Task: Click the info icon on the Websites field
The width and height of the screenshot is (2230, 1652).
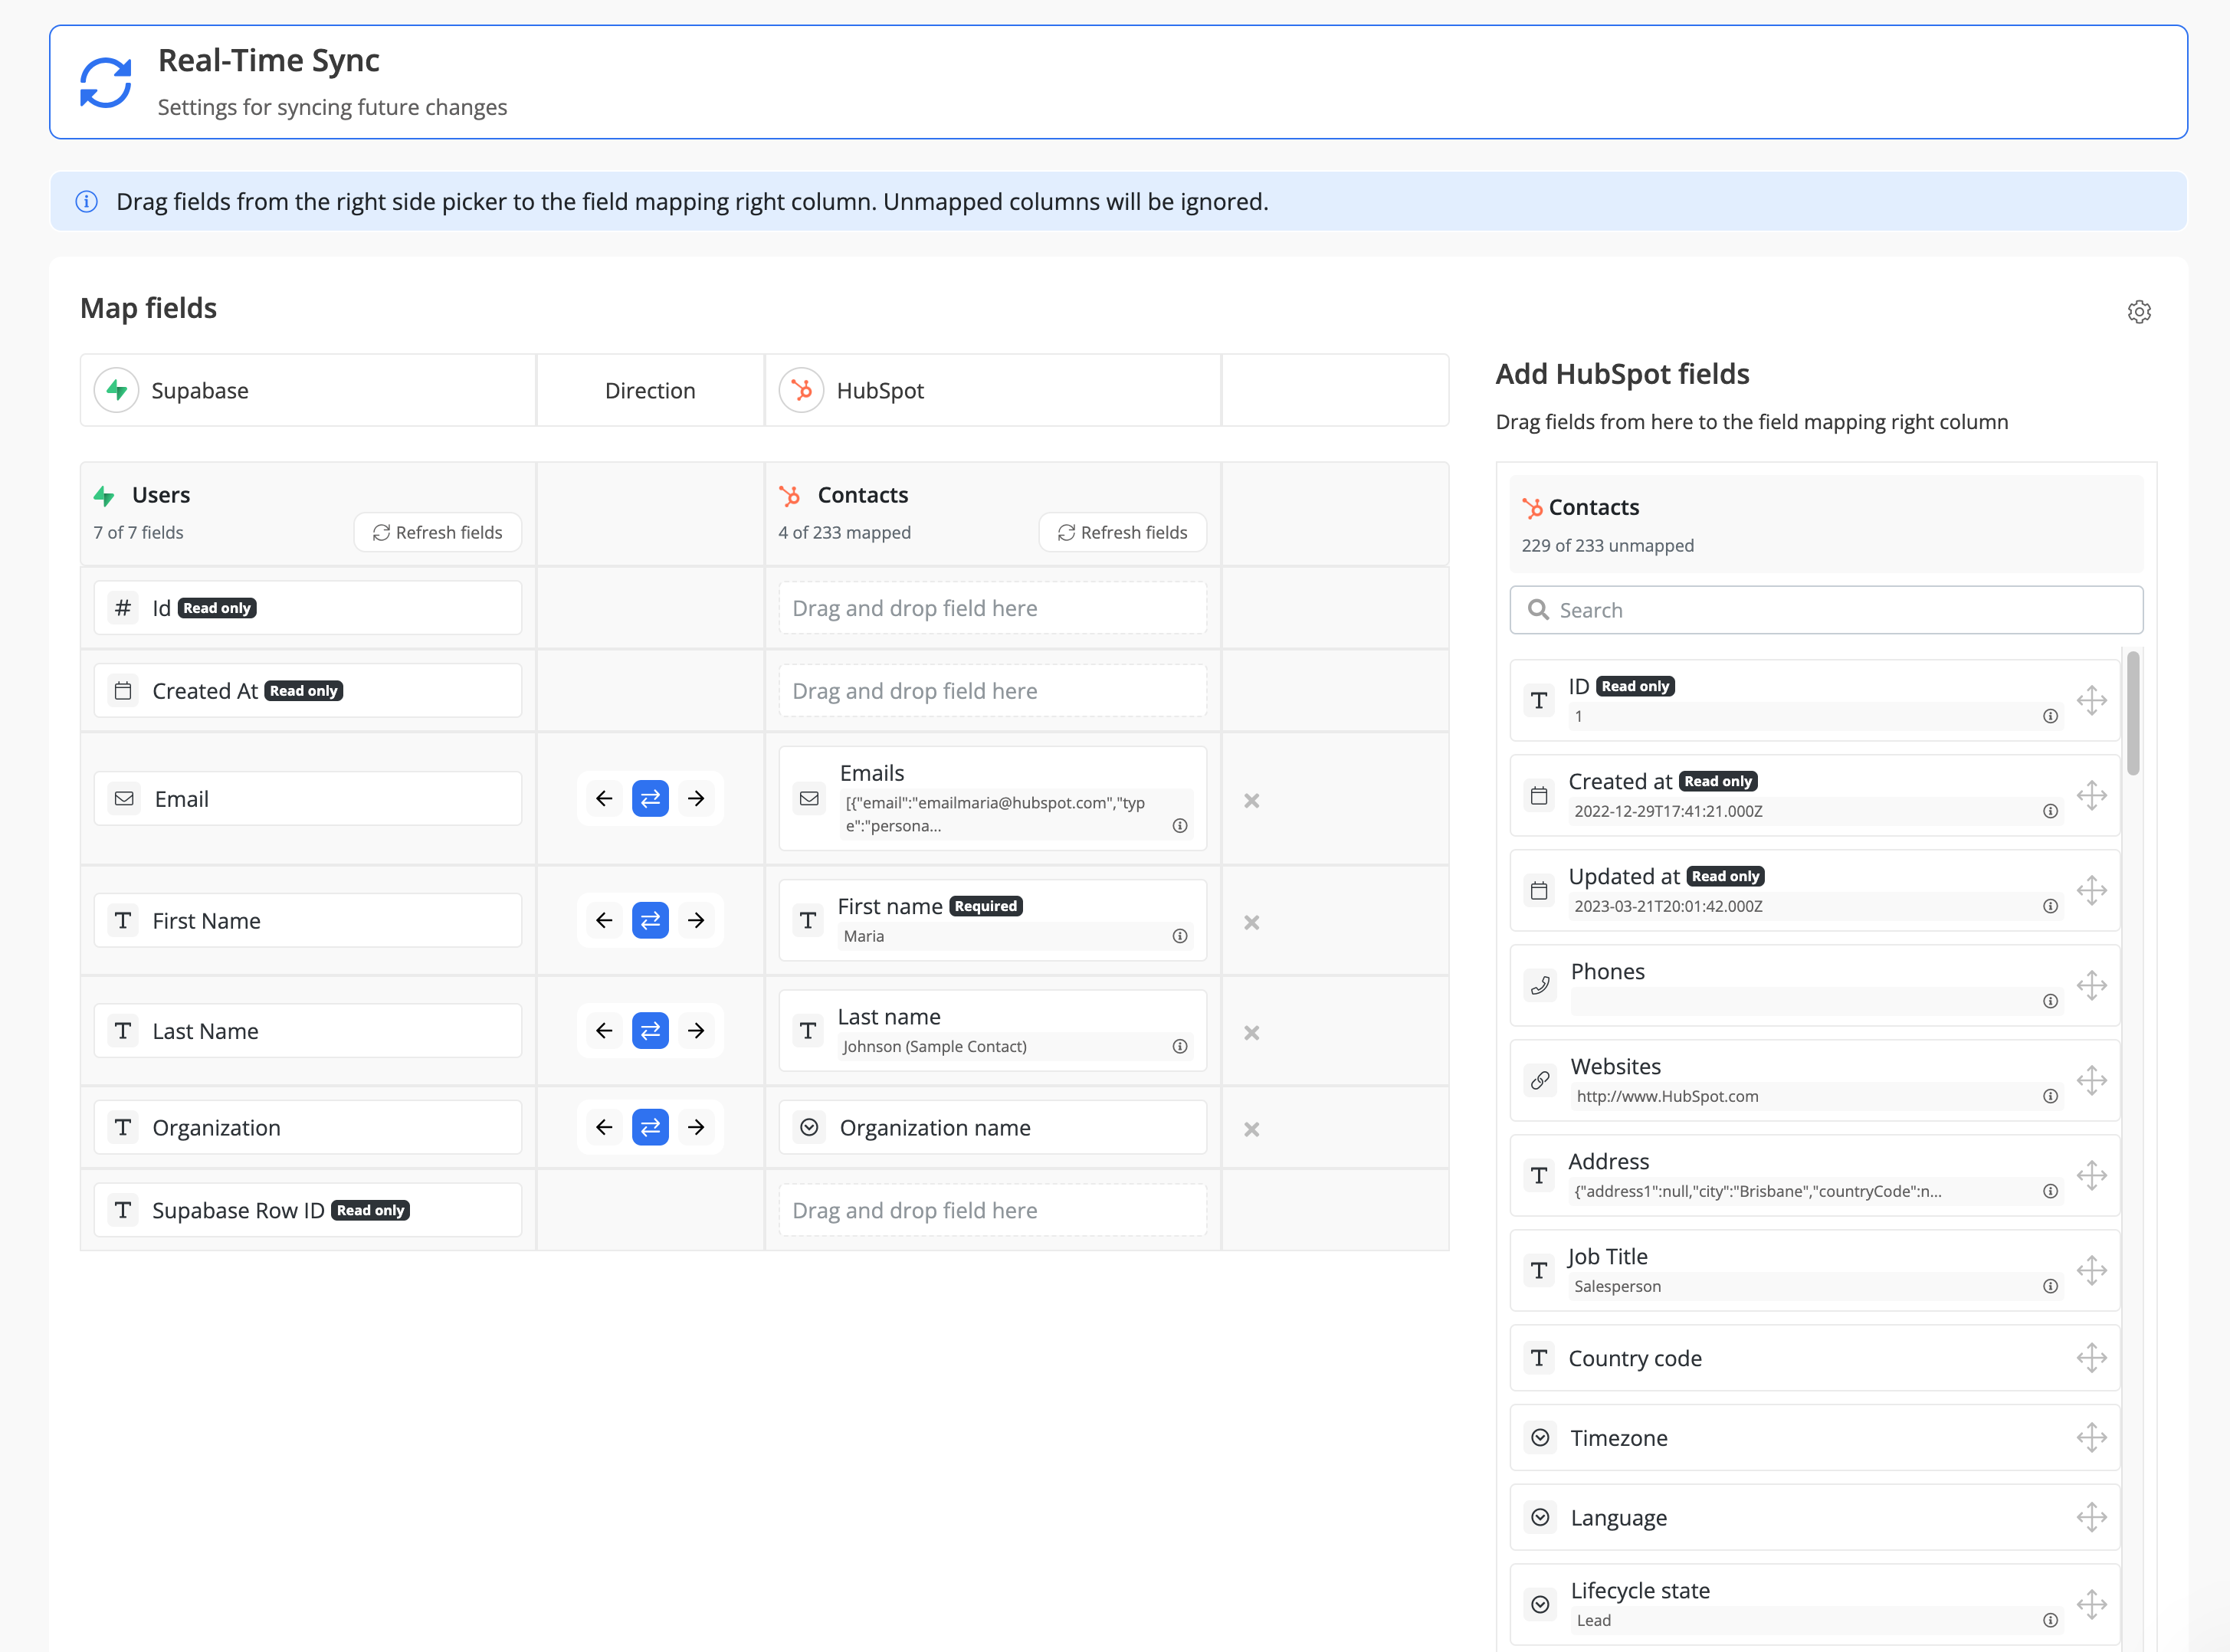Action: [x=2050, y=1096]
